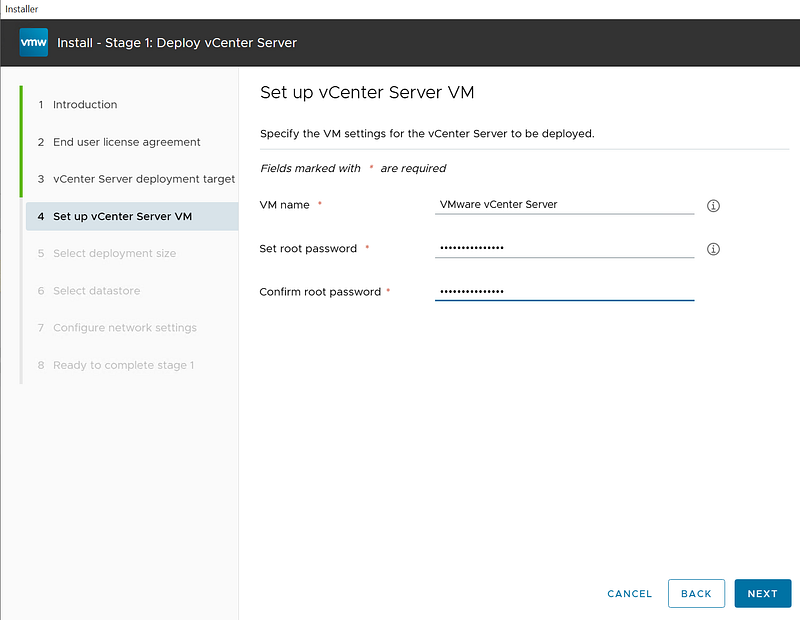Go to step 1 Introduction

pos(85,105)
